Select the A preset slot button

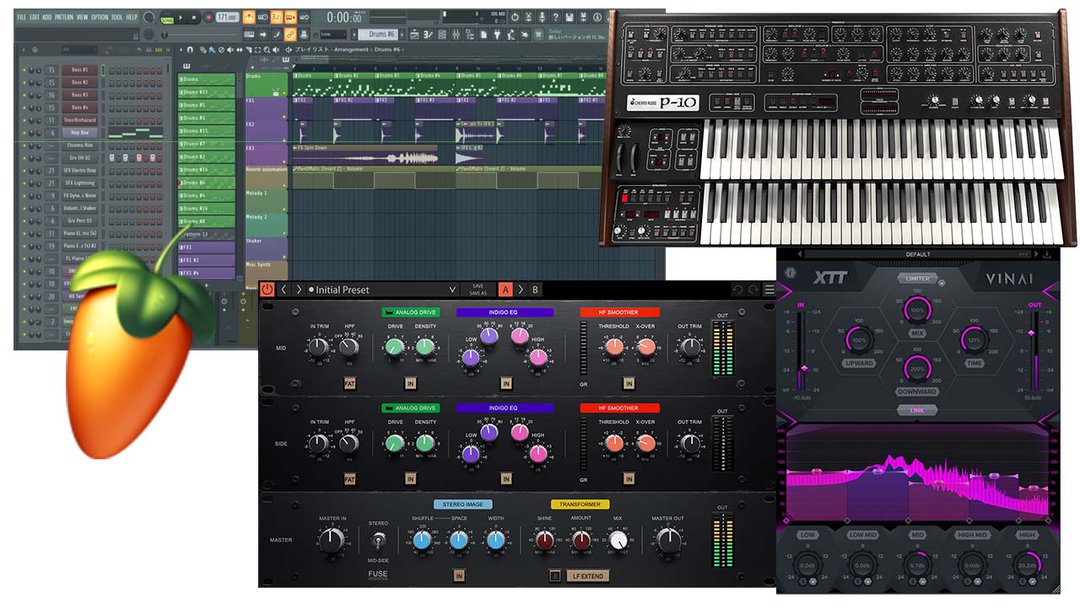(505, 290)
